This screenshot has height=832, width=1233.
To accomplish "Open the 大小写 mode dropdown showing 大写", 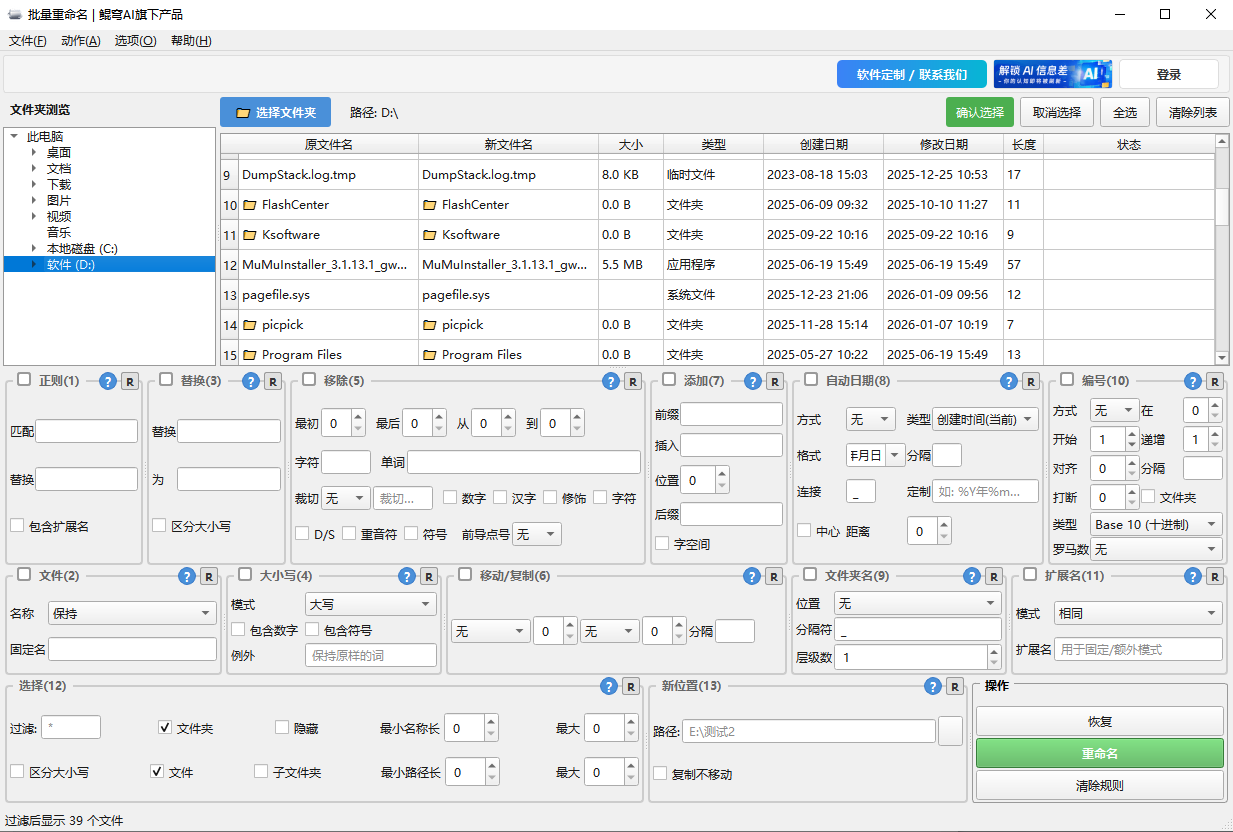I will (x=370, y=604).
